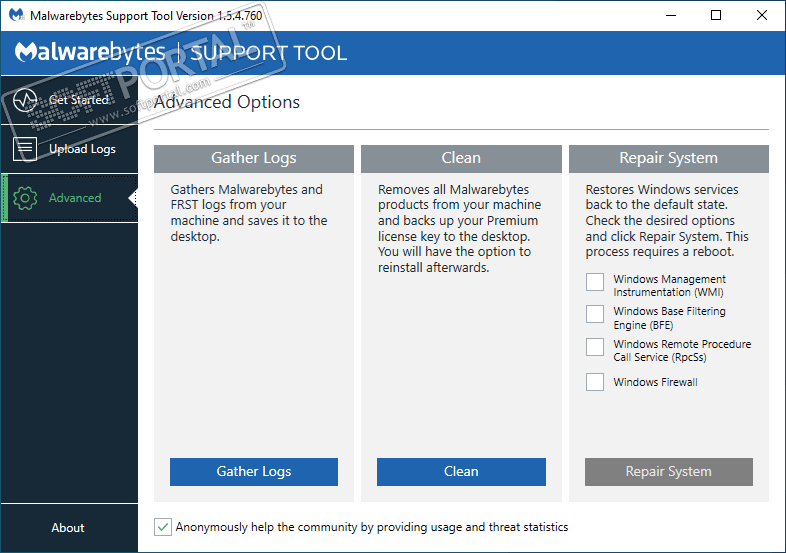Image resolution: width=786 pixels, height=553 pixels.
Task: Close the Malwarebytes Support Tool window
Action: coord(762,15)
